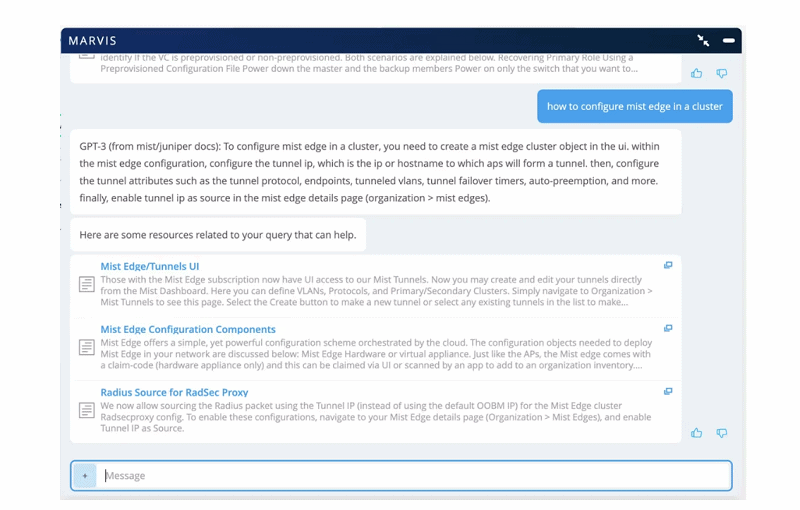Minimize the Marvis chat panel
The image size is (800, 510).
(x=729, y=40)
